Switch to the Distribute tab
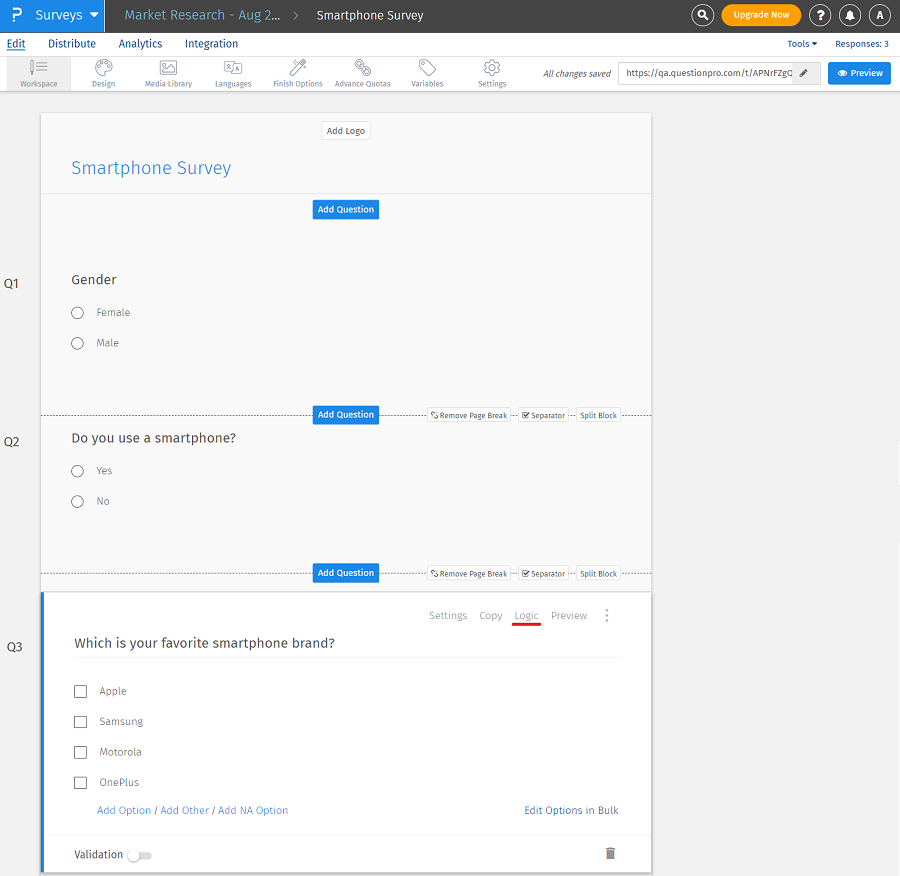Image resolution: width=900 pixels, height=876 pixels. (x=71, y=43)
